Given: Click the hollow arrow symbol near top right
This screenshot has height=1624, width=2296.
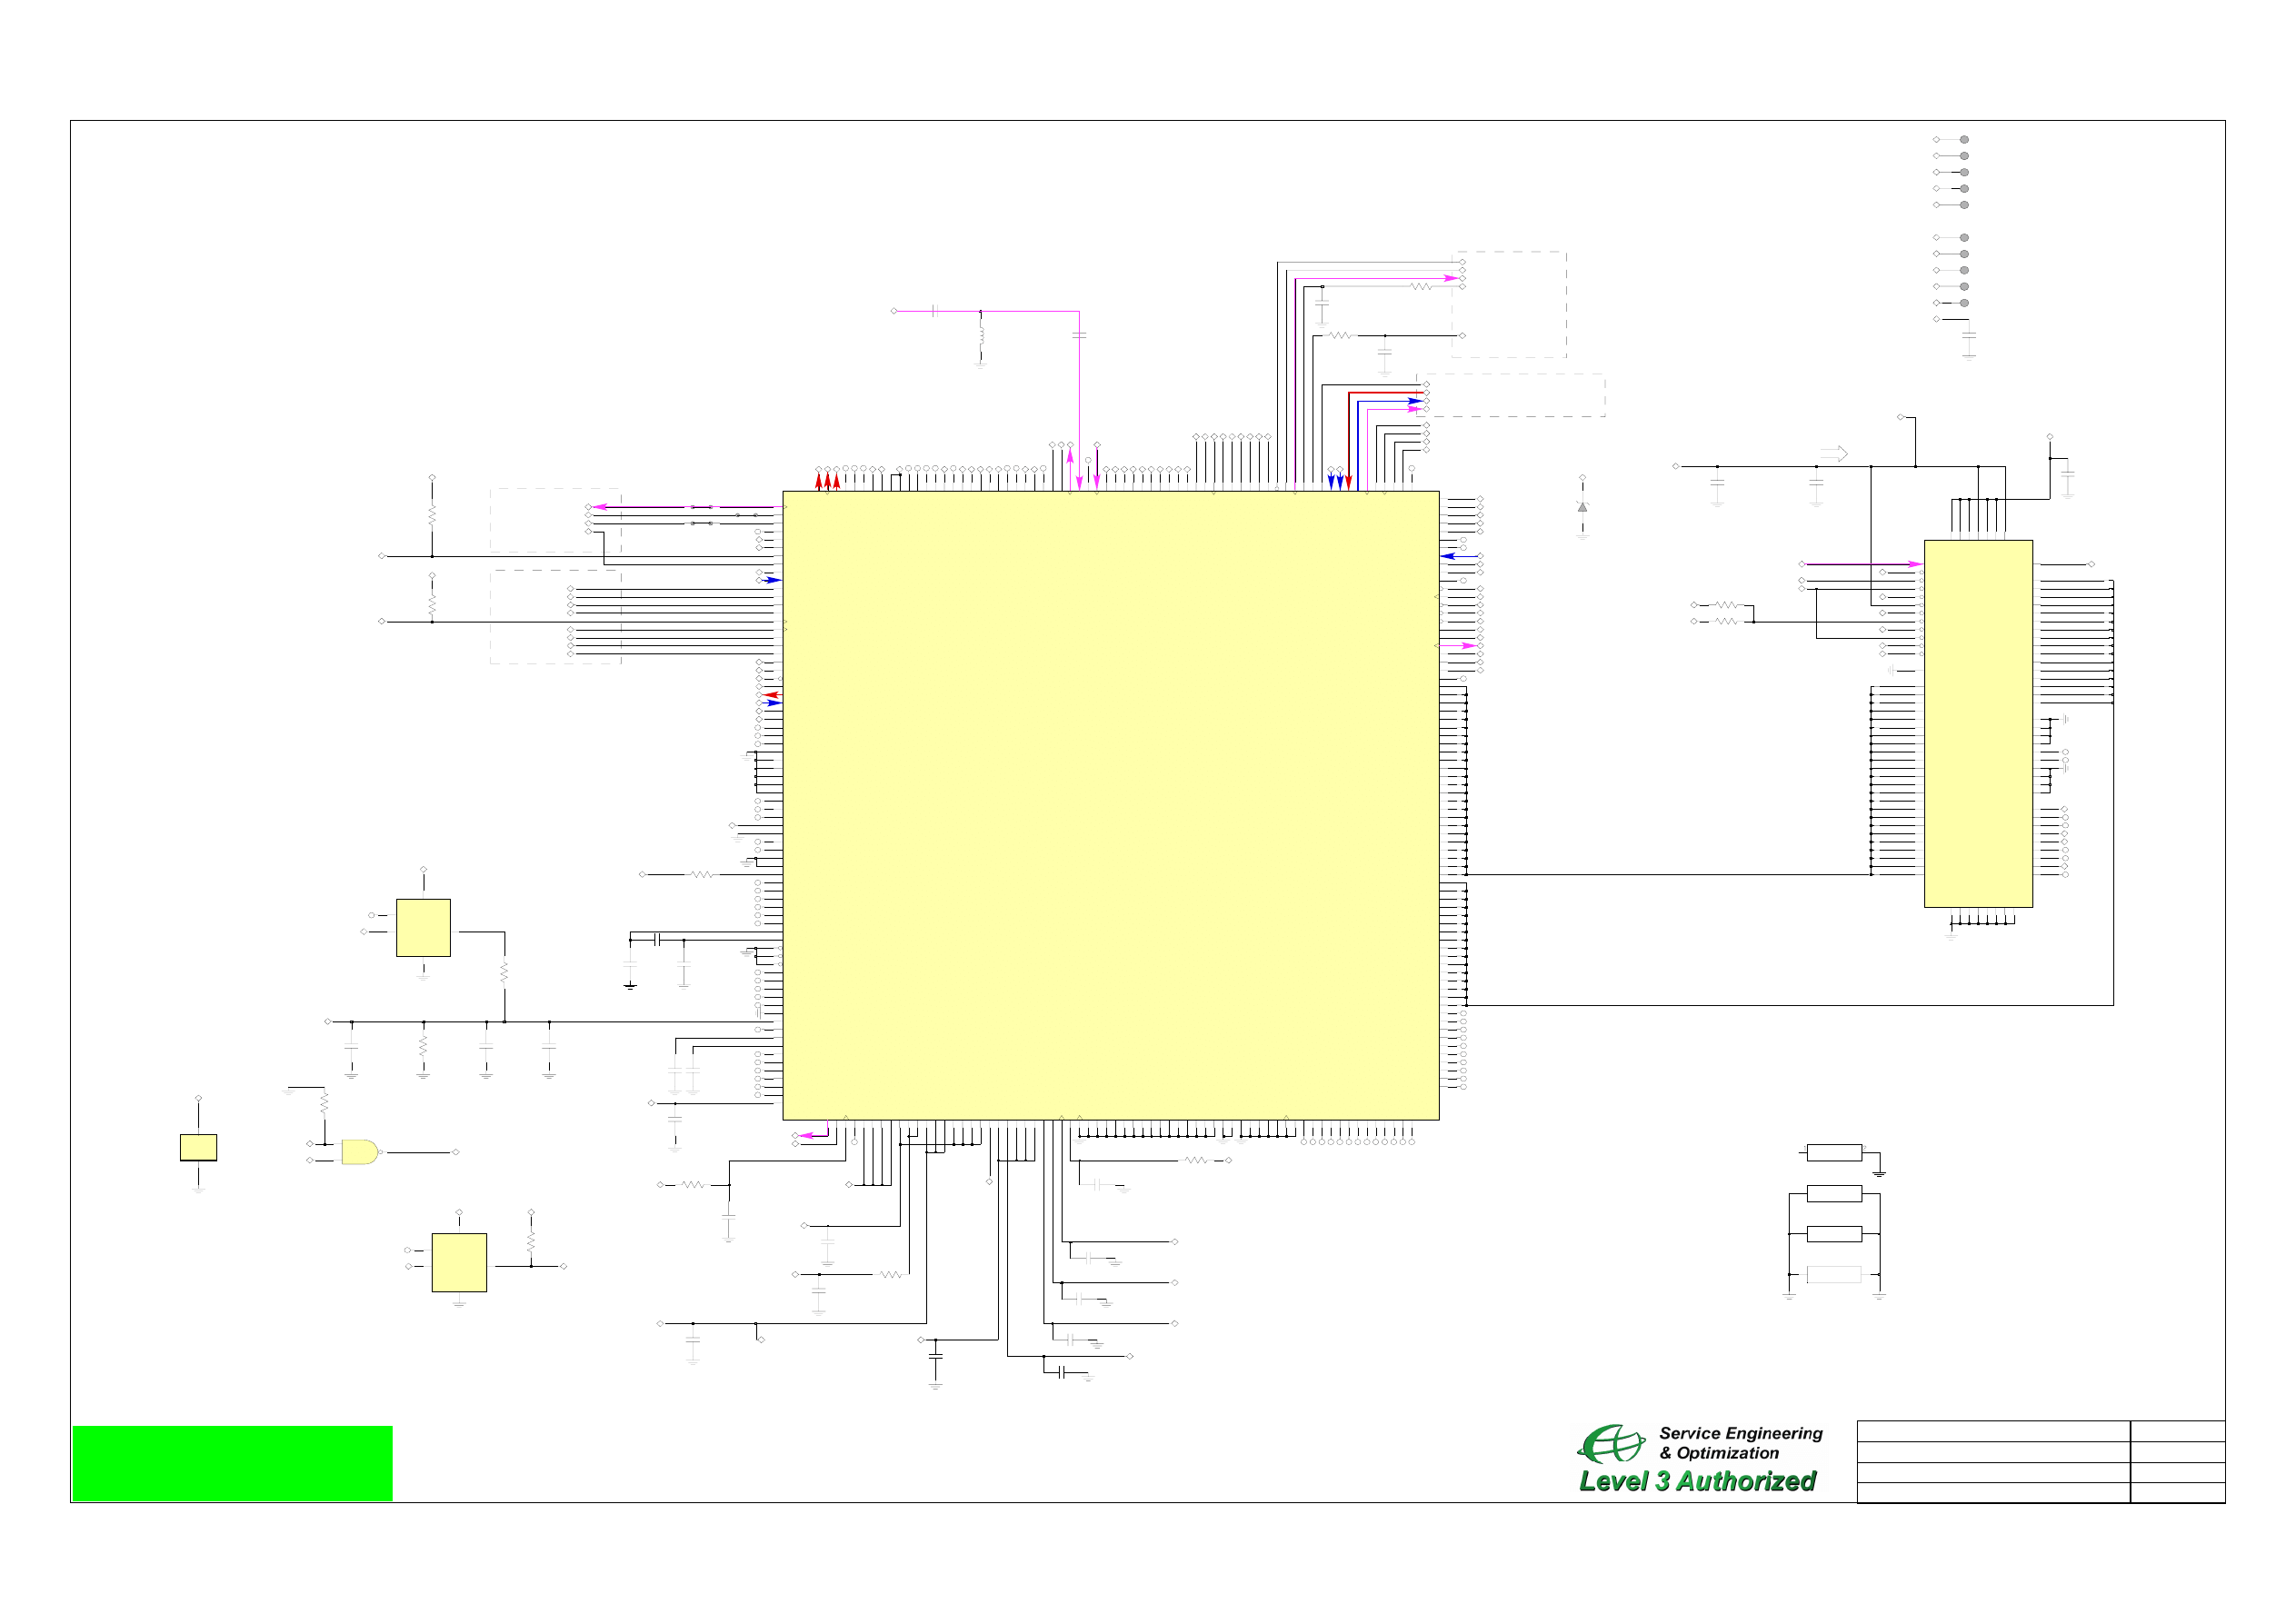Looking at the screenshot, I should [1833, 453].
